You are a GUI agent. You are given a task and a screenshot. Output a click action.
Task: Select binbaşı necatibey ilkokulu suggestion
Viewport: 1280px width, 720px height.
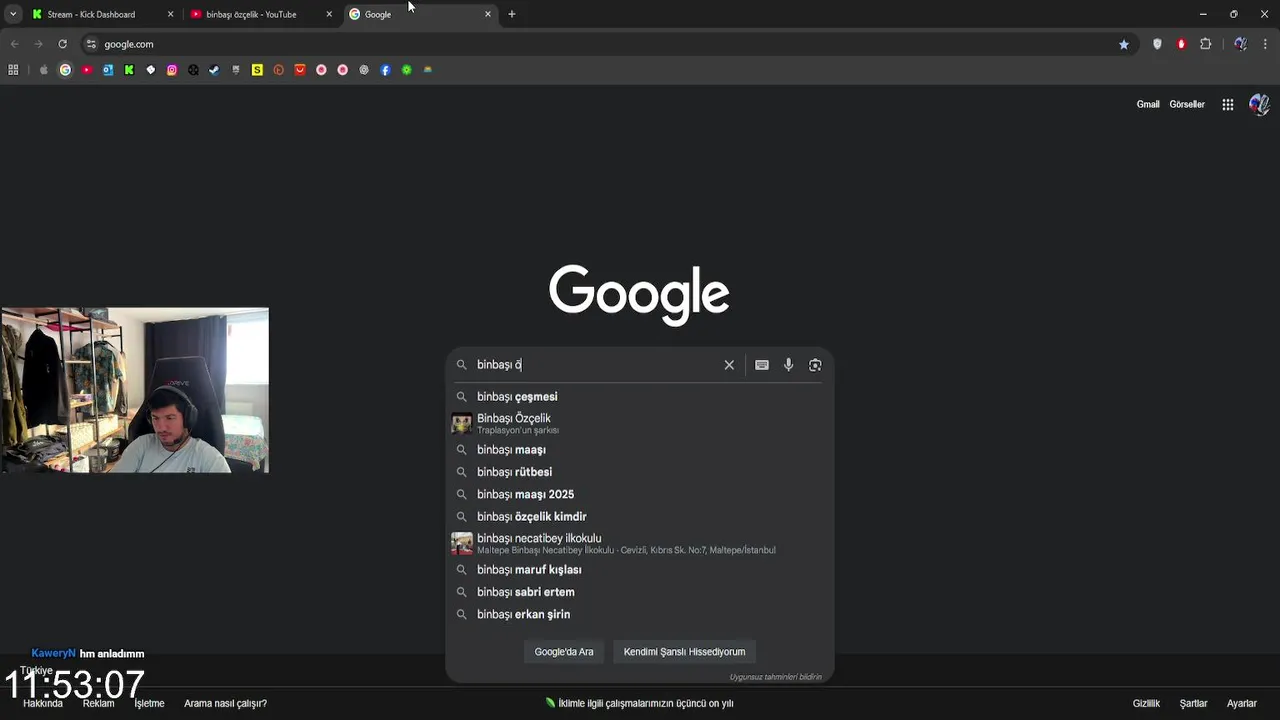click(x=639, y=544)
